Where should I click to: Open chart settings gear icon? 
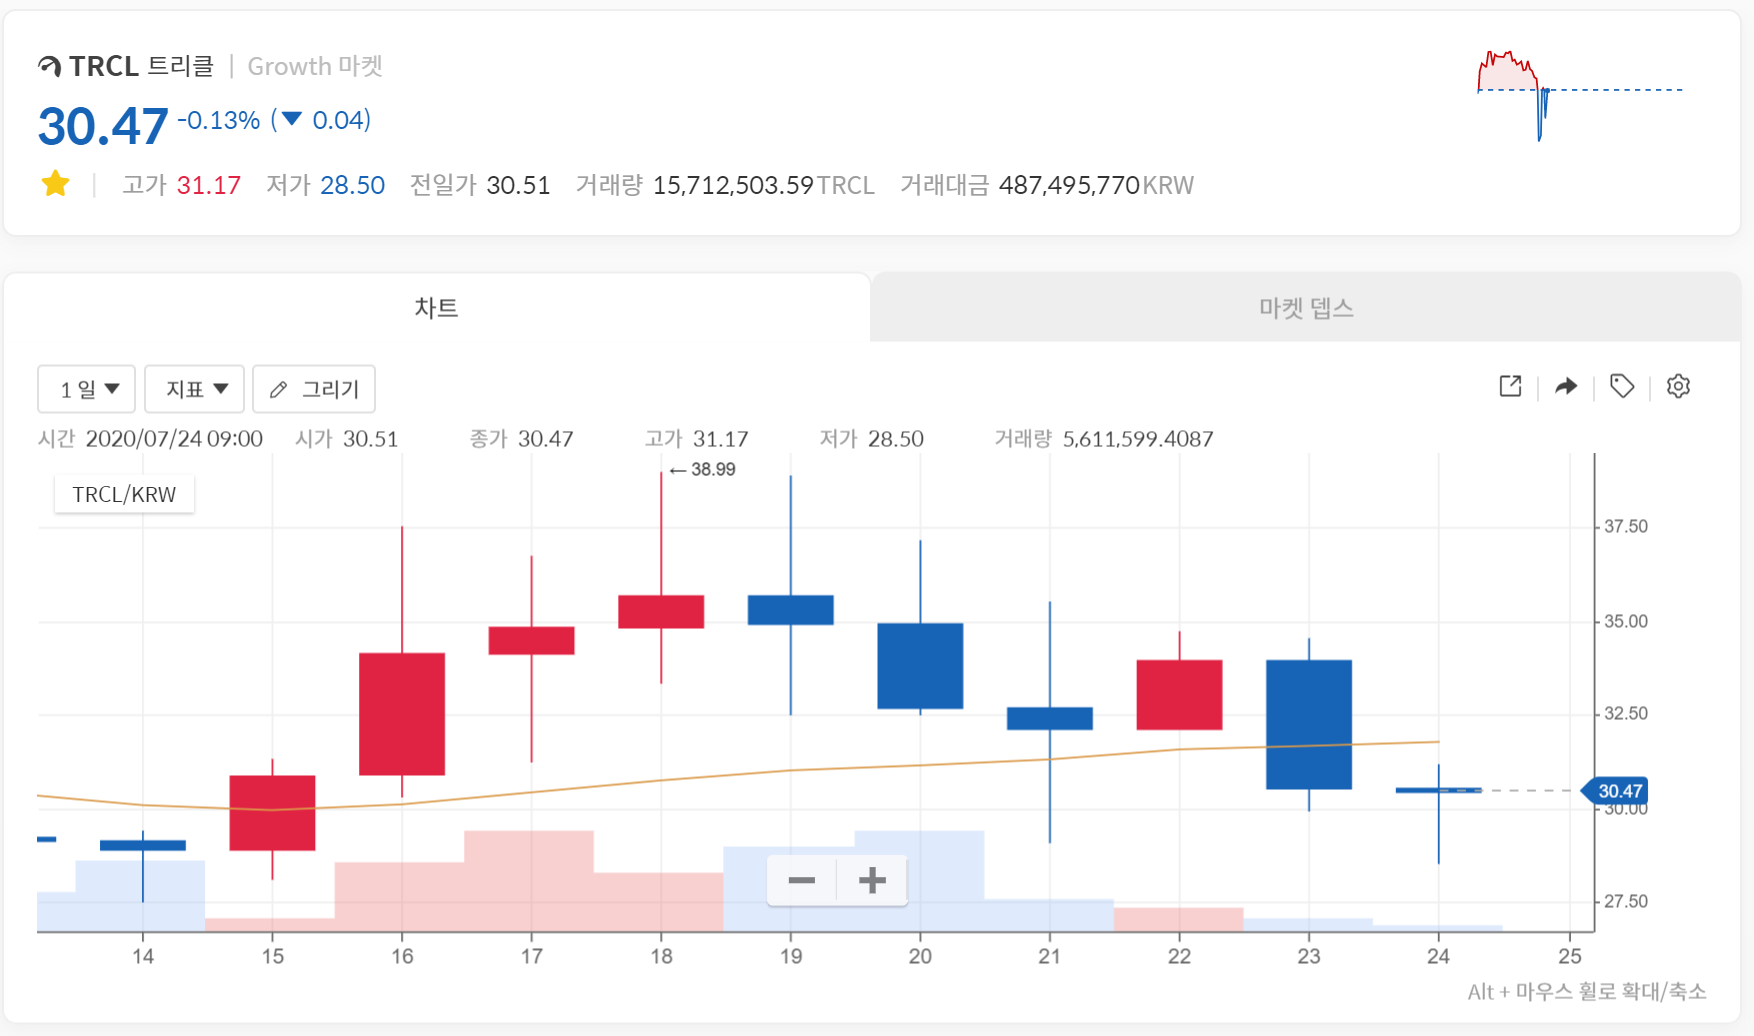click(x=1678, y=386)
